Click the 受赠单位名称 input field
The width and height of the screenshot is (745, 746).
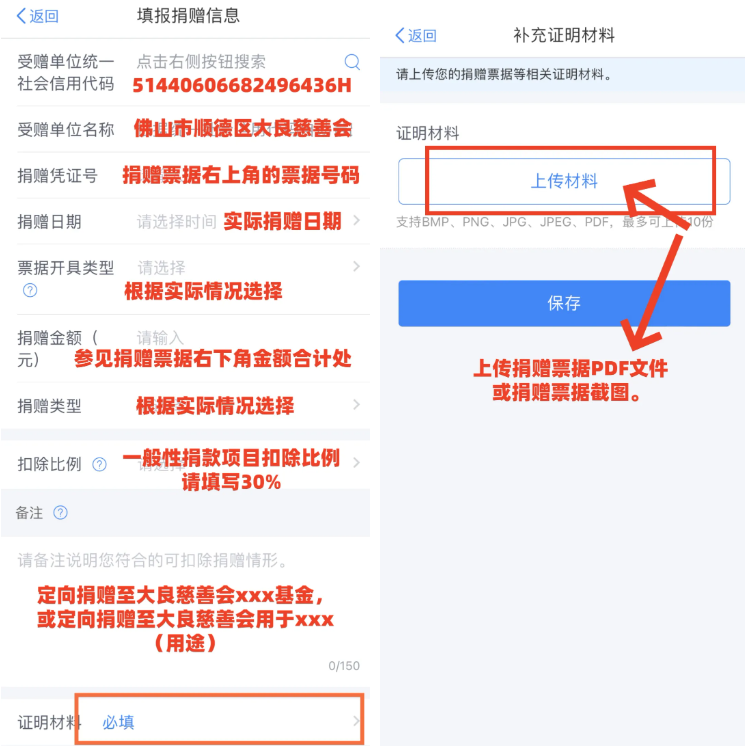(243, 129)
